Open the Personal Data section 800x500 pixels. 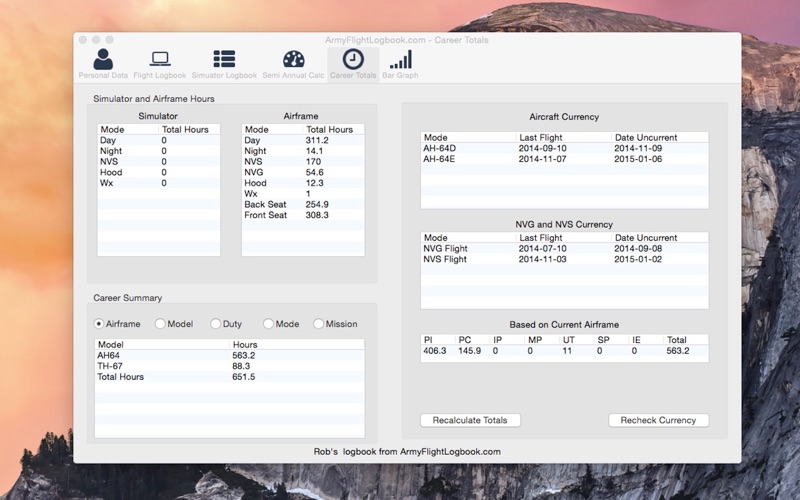[x=103, y=64]
